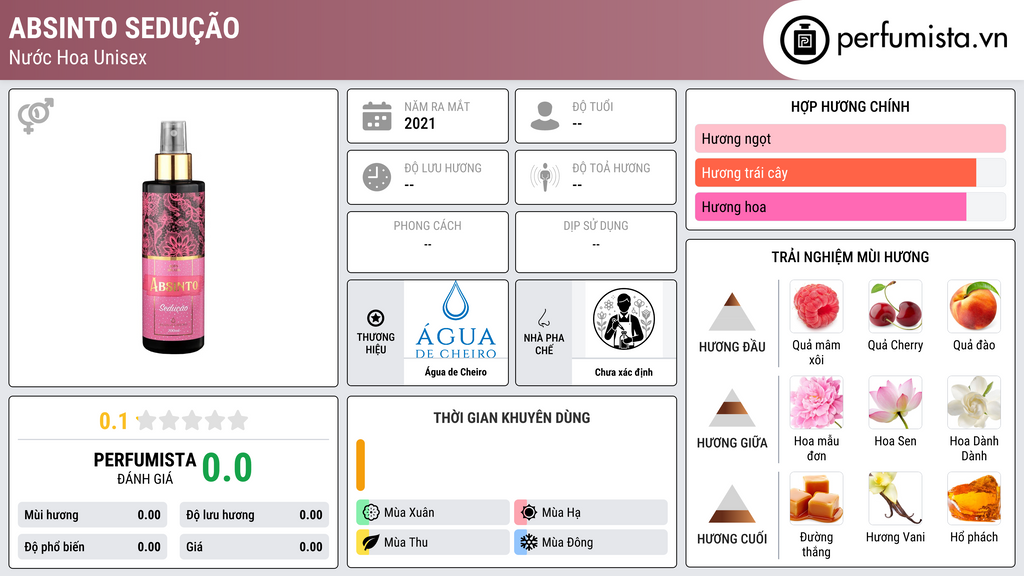1024x576 pixels.
Task: Click the nose icon above Nhà pha chế
Action: pyautogui.click(x=543, y=318)
